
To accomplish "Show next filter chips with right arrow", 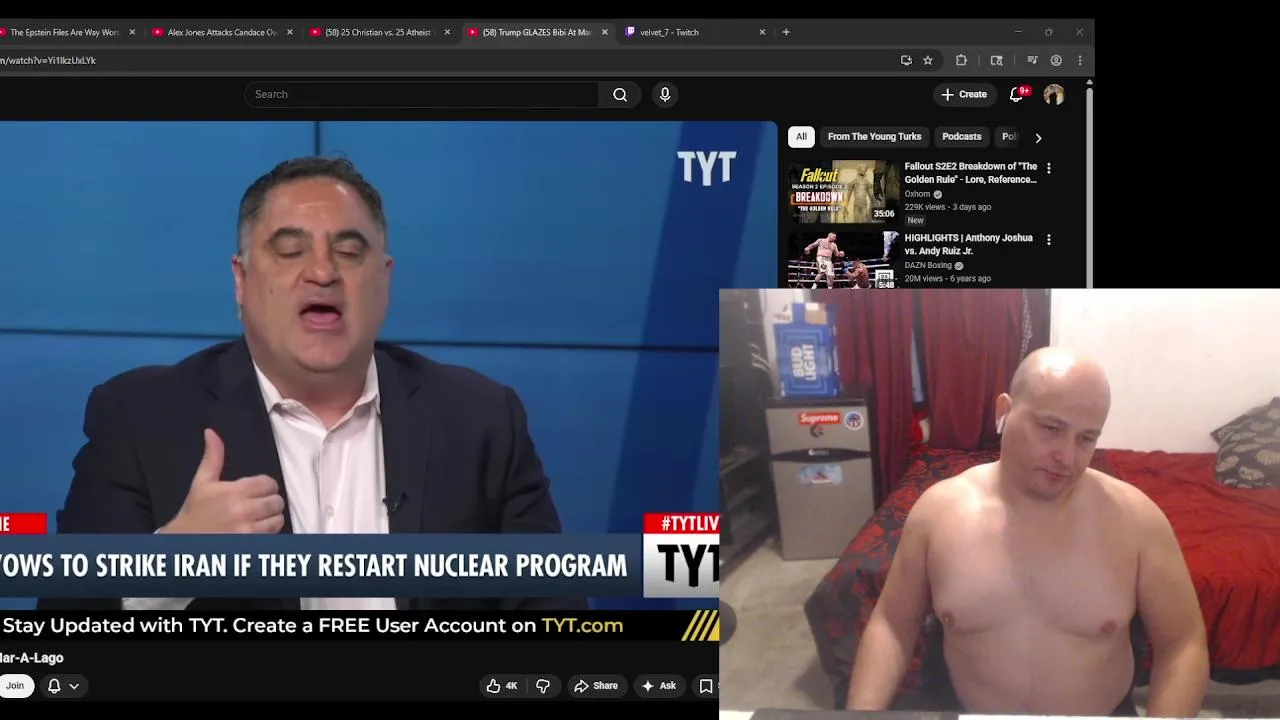I will (x=1038, y=137).
